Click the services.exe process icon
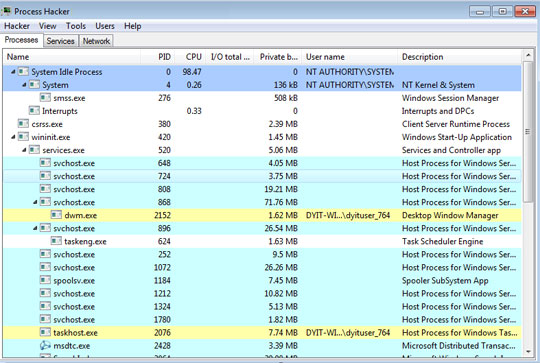Image resolution: width=540 pixels, height=363 pixels. [34, 150]
